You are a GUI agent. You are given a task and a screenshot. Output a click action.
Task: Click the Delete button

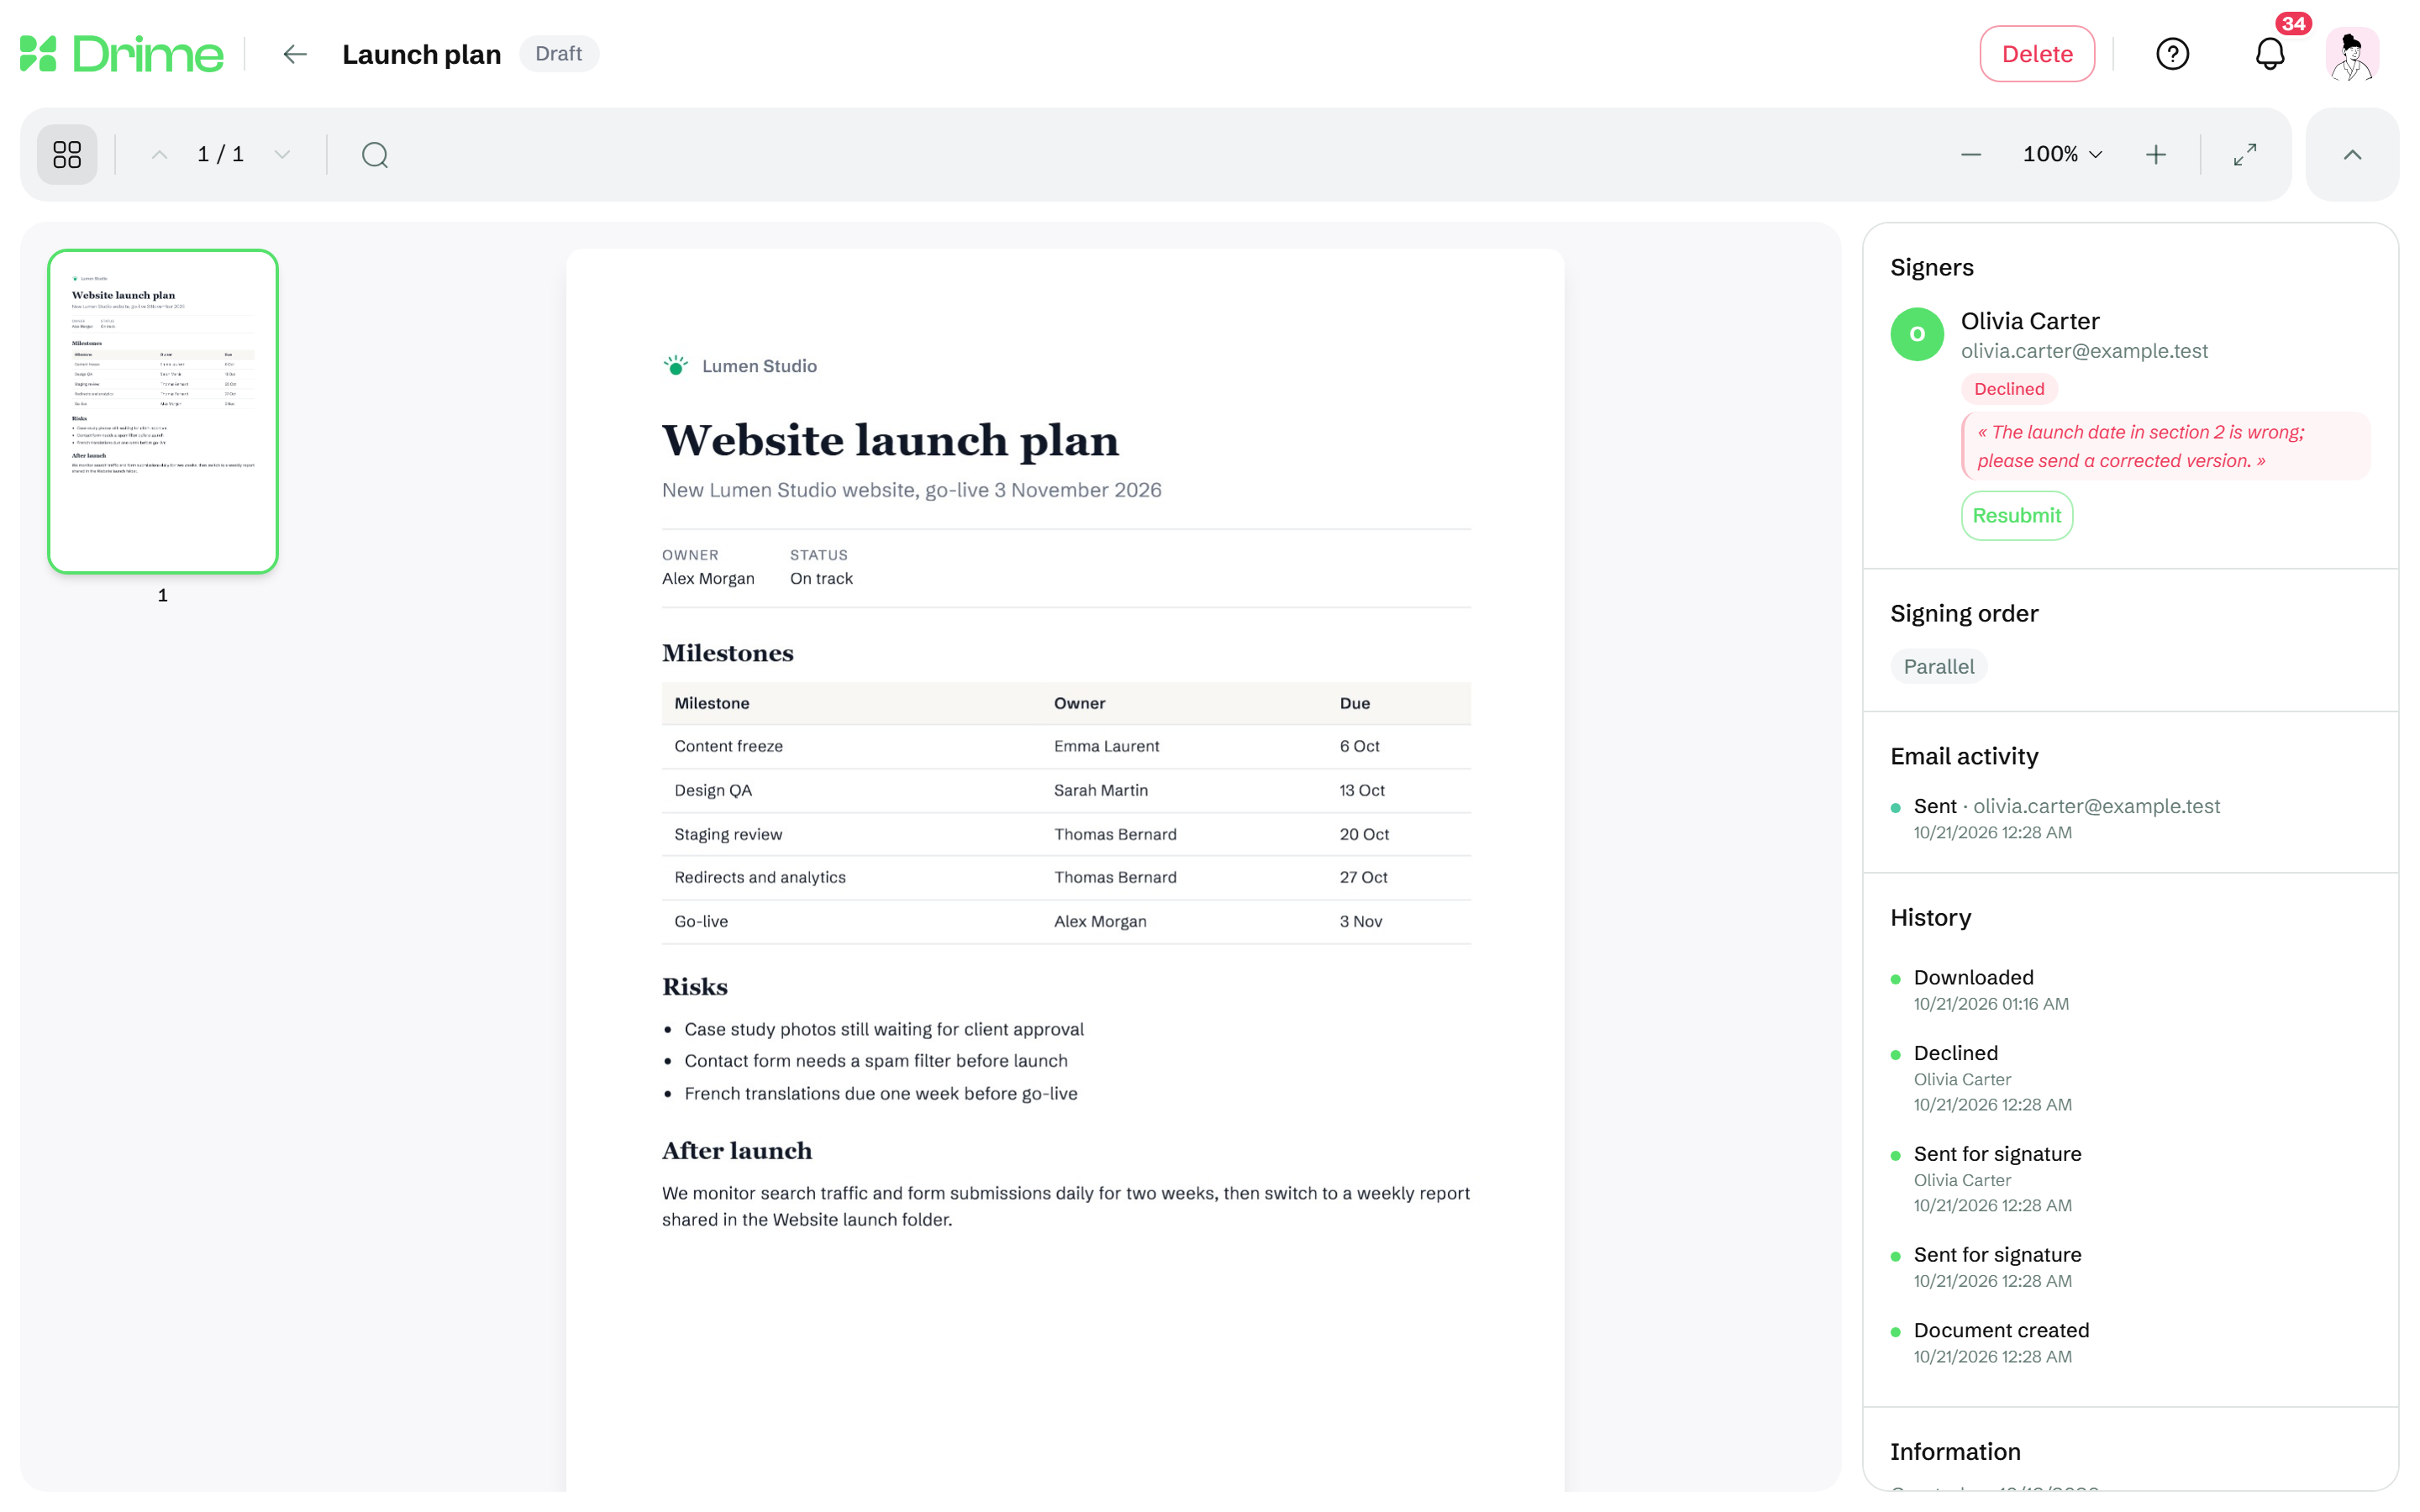pyautogui.click(x=2036, y=54)
